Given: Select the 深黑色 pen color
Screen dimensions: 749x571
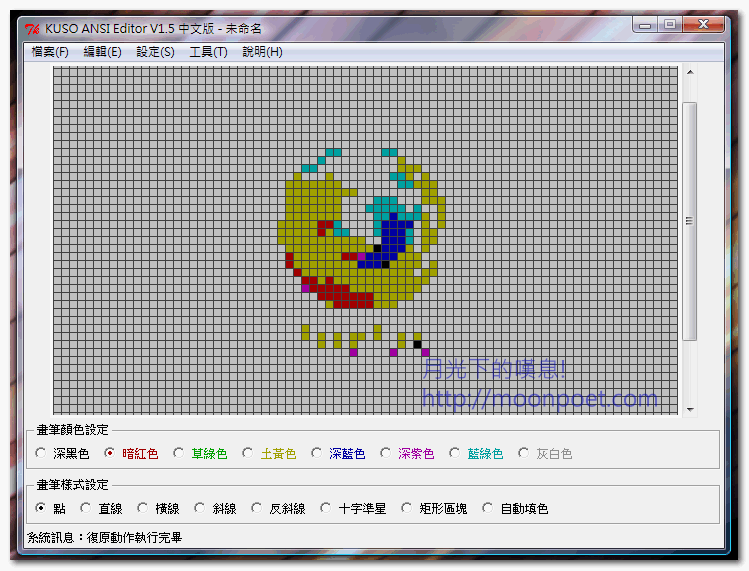Looking at the screenshot, I should pyautogui.click(x=41, y=454).
